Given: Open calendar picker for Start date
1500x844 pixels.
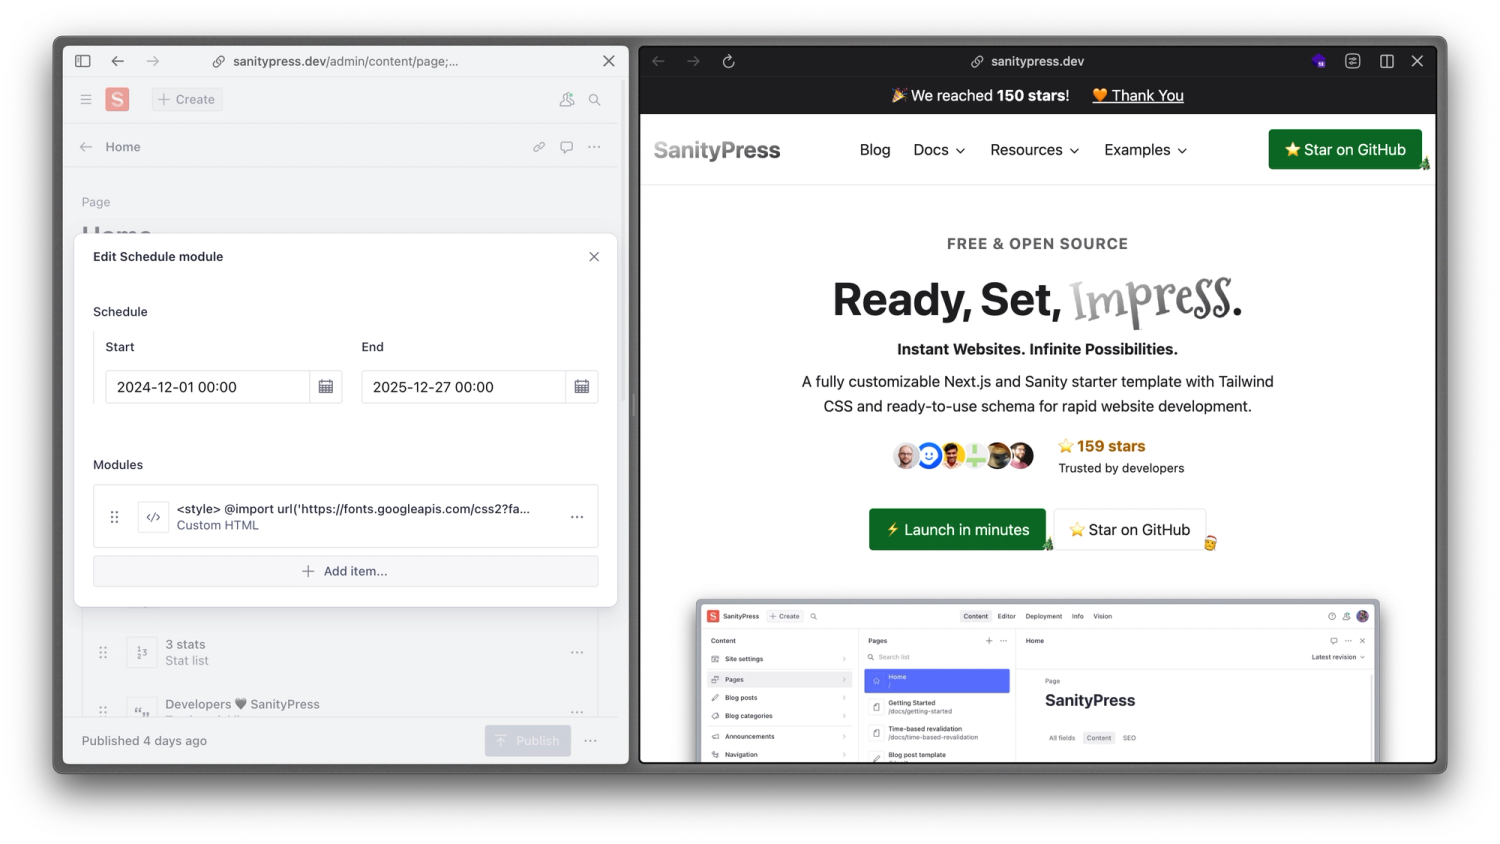Looking at the screenshot, I should pyautogui.click(x=326, y=387).
